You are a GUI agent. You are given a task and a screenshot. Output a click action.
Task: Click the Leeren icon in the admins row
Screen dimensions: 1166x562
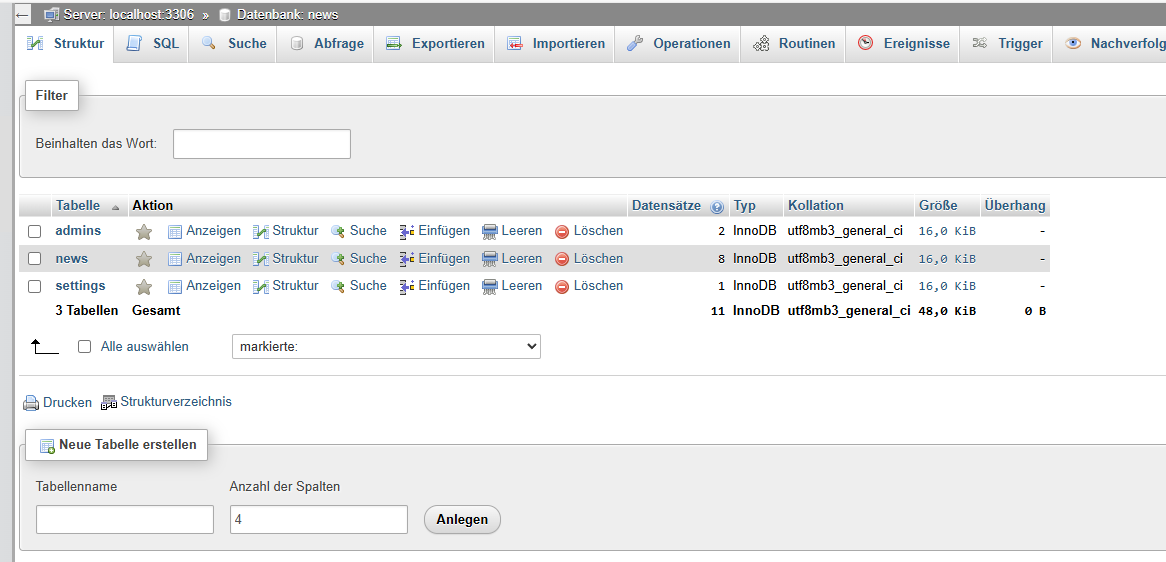(x=489, y=232)
